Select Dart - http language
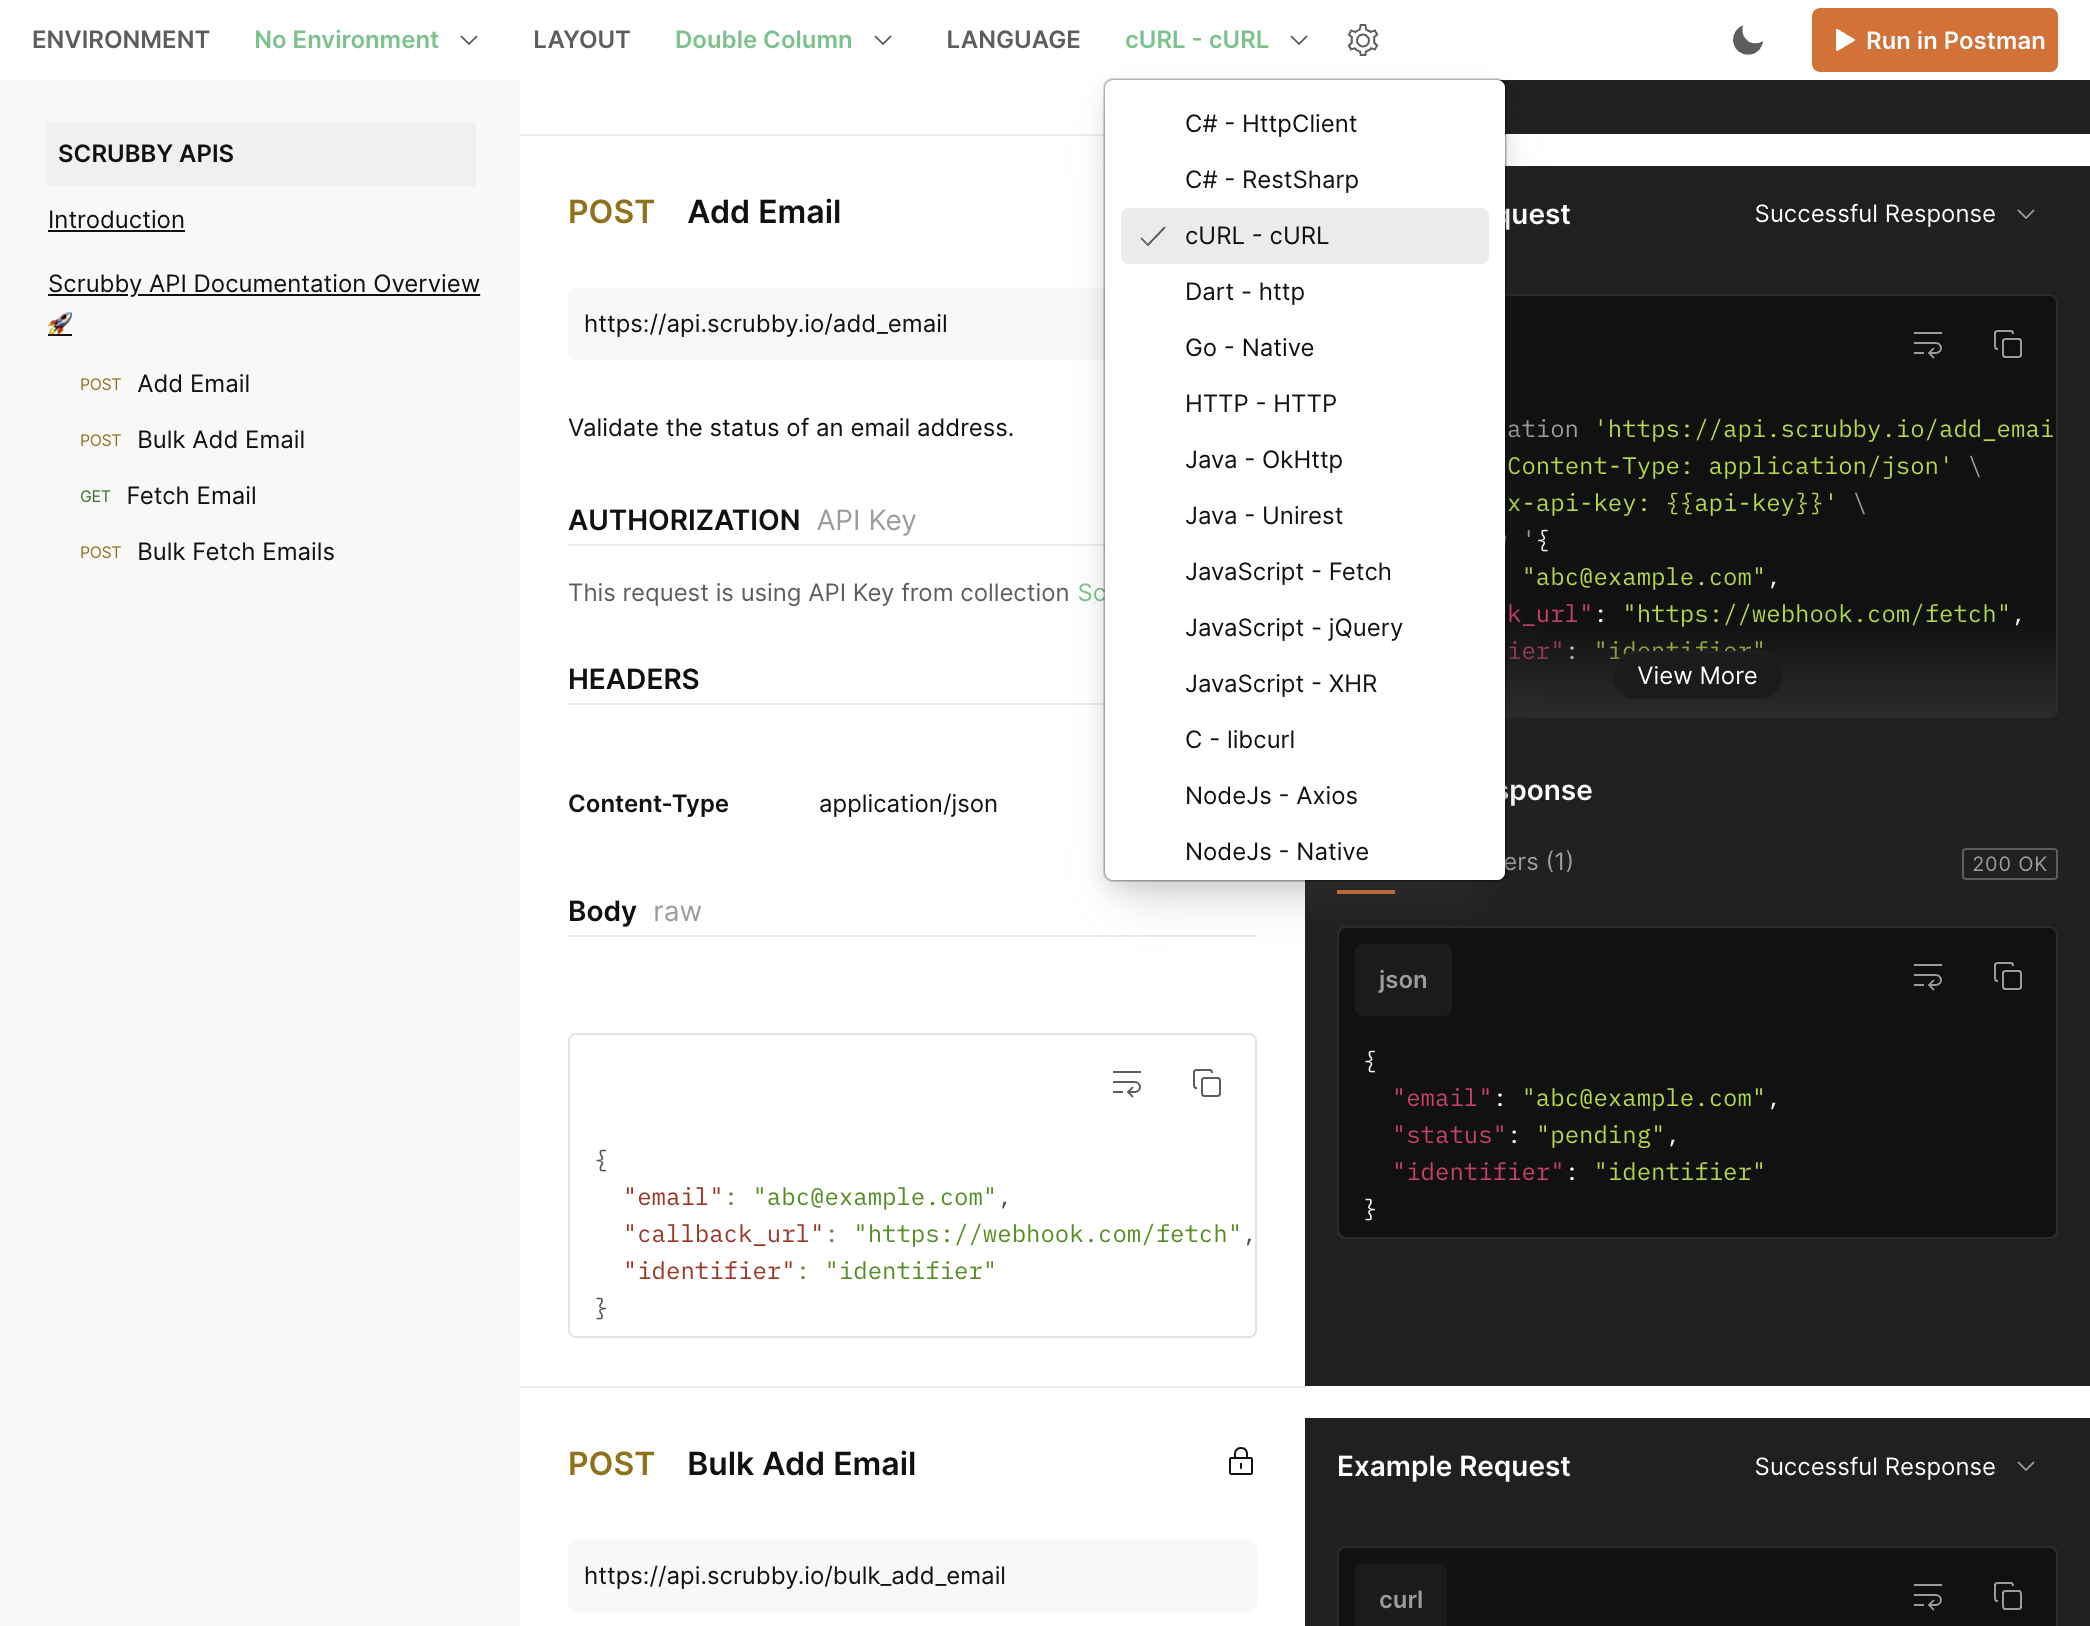Image resolution: width=2090 pixels, height=1626 pixels. [1304, 292]
